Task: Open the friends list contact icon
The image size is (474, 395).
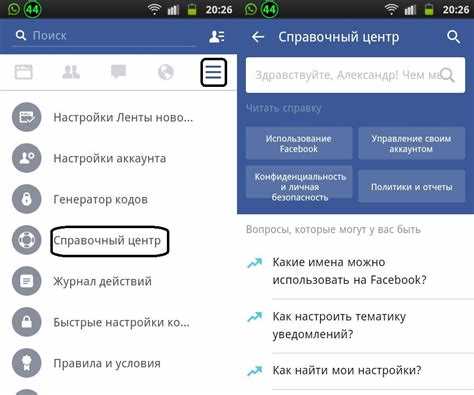Action: point(217,36)
